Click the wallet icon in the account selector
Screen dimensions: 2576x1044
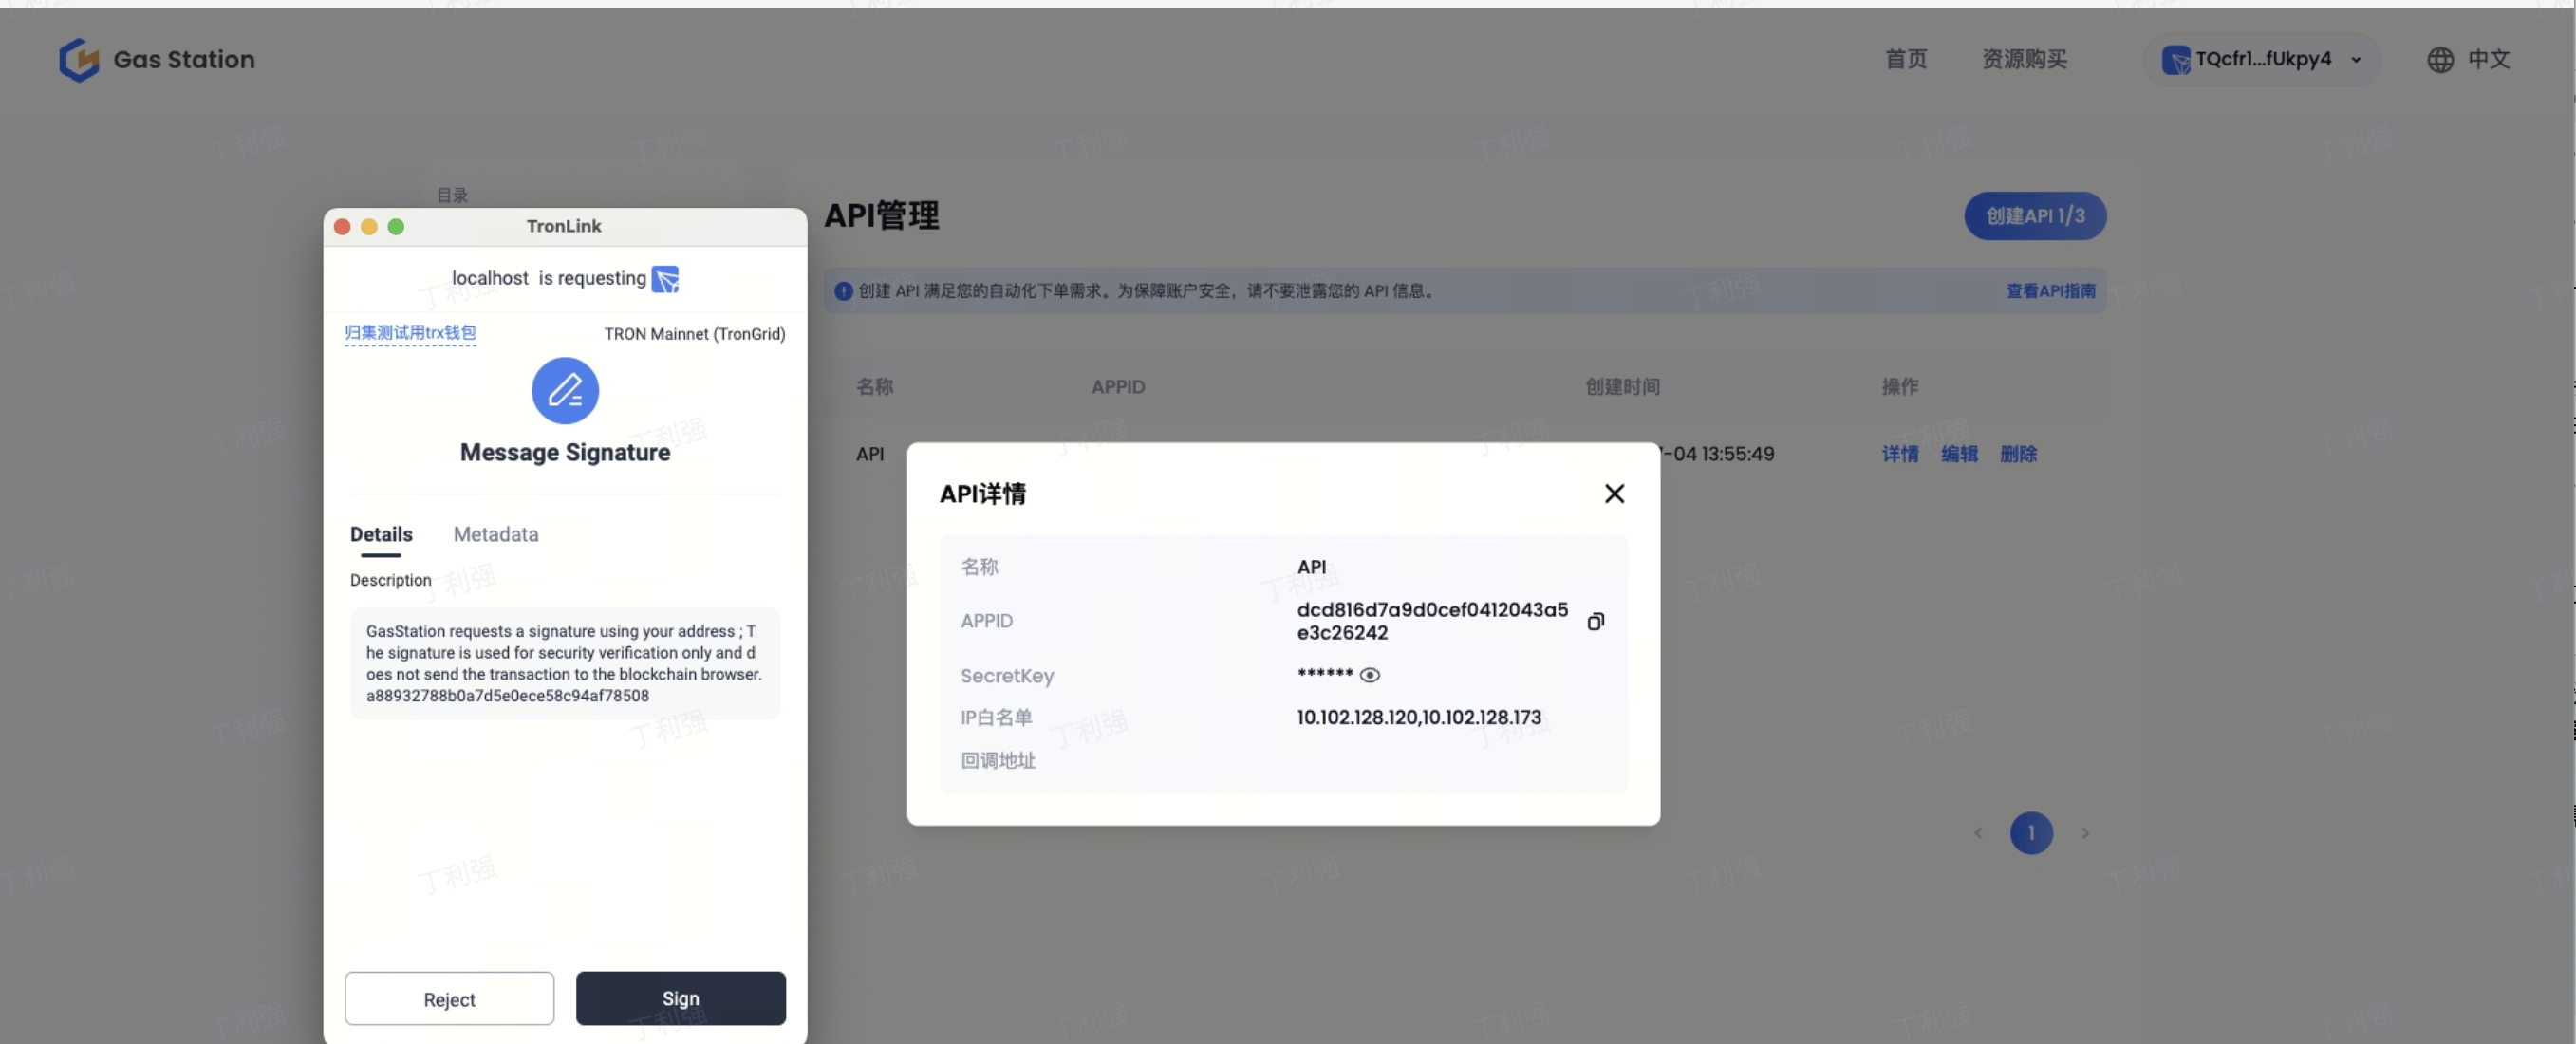point(2175,60)
